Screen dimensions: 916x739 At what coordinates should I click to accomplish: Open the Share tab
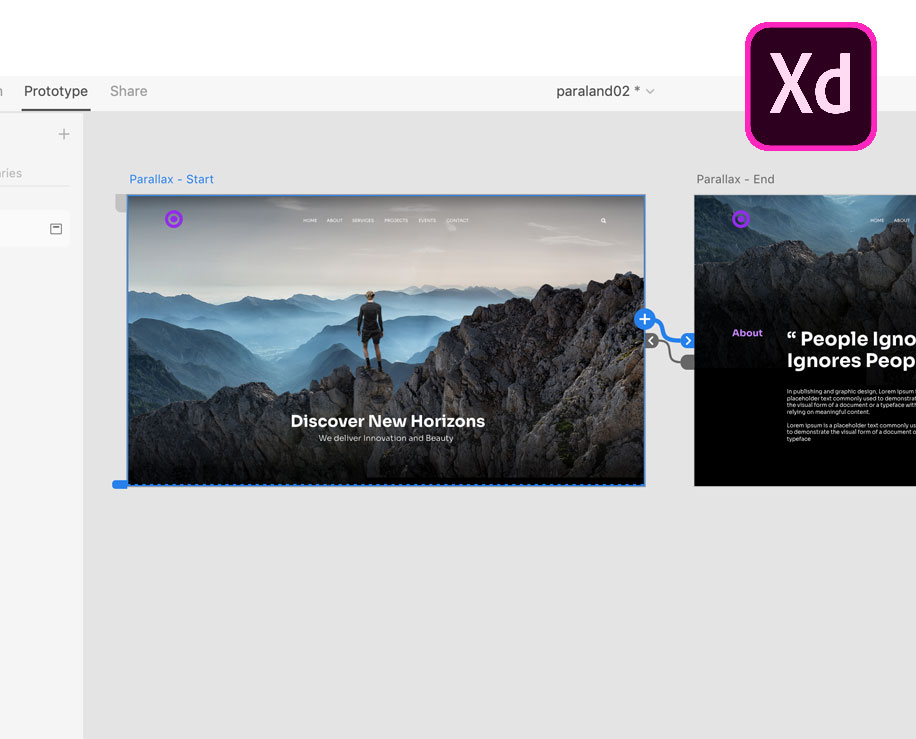[129, 91]
